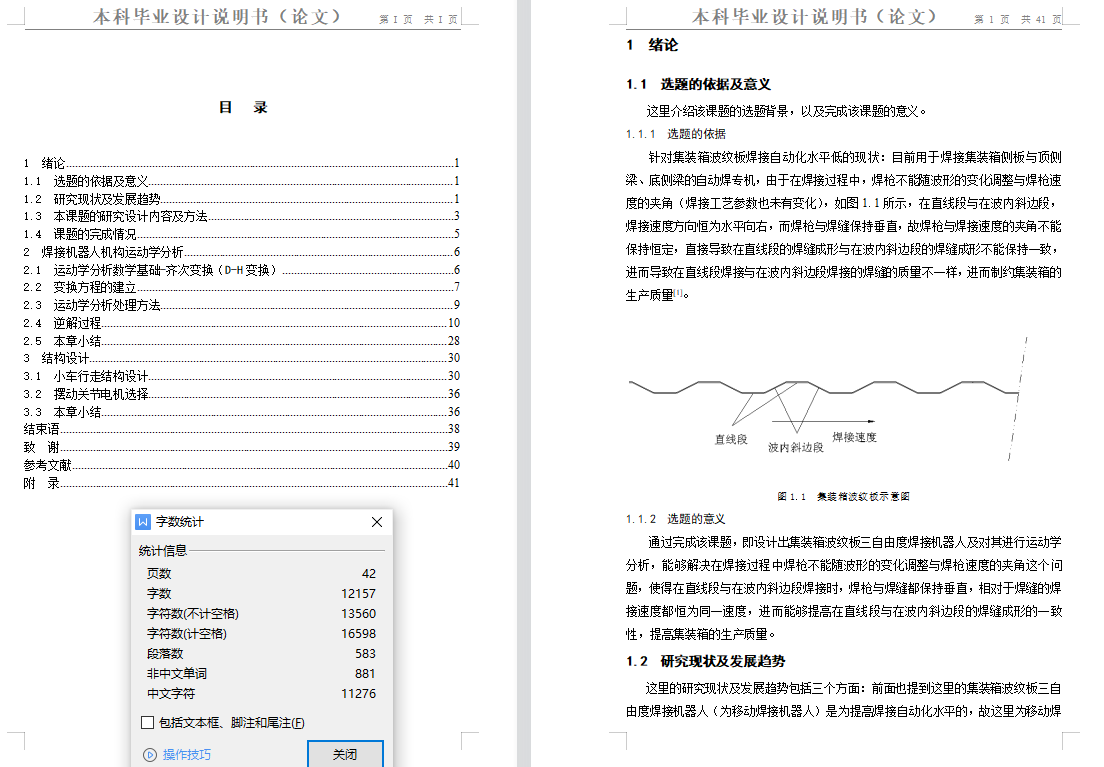Jump to TOC entry 结束语
The image size is (1104, 767).
click(42, 429)
